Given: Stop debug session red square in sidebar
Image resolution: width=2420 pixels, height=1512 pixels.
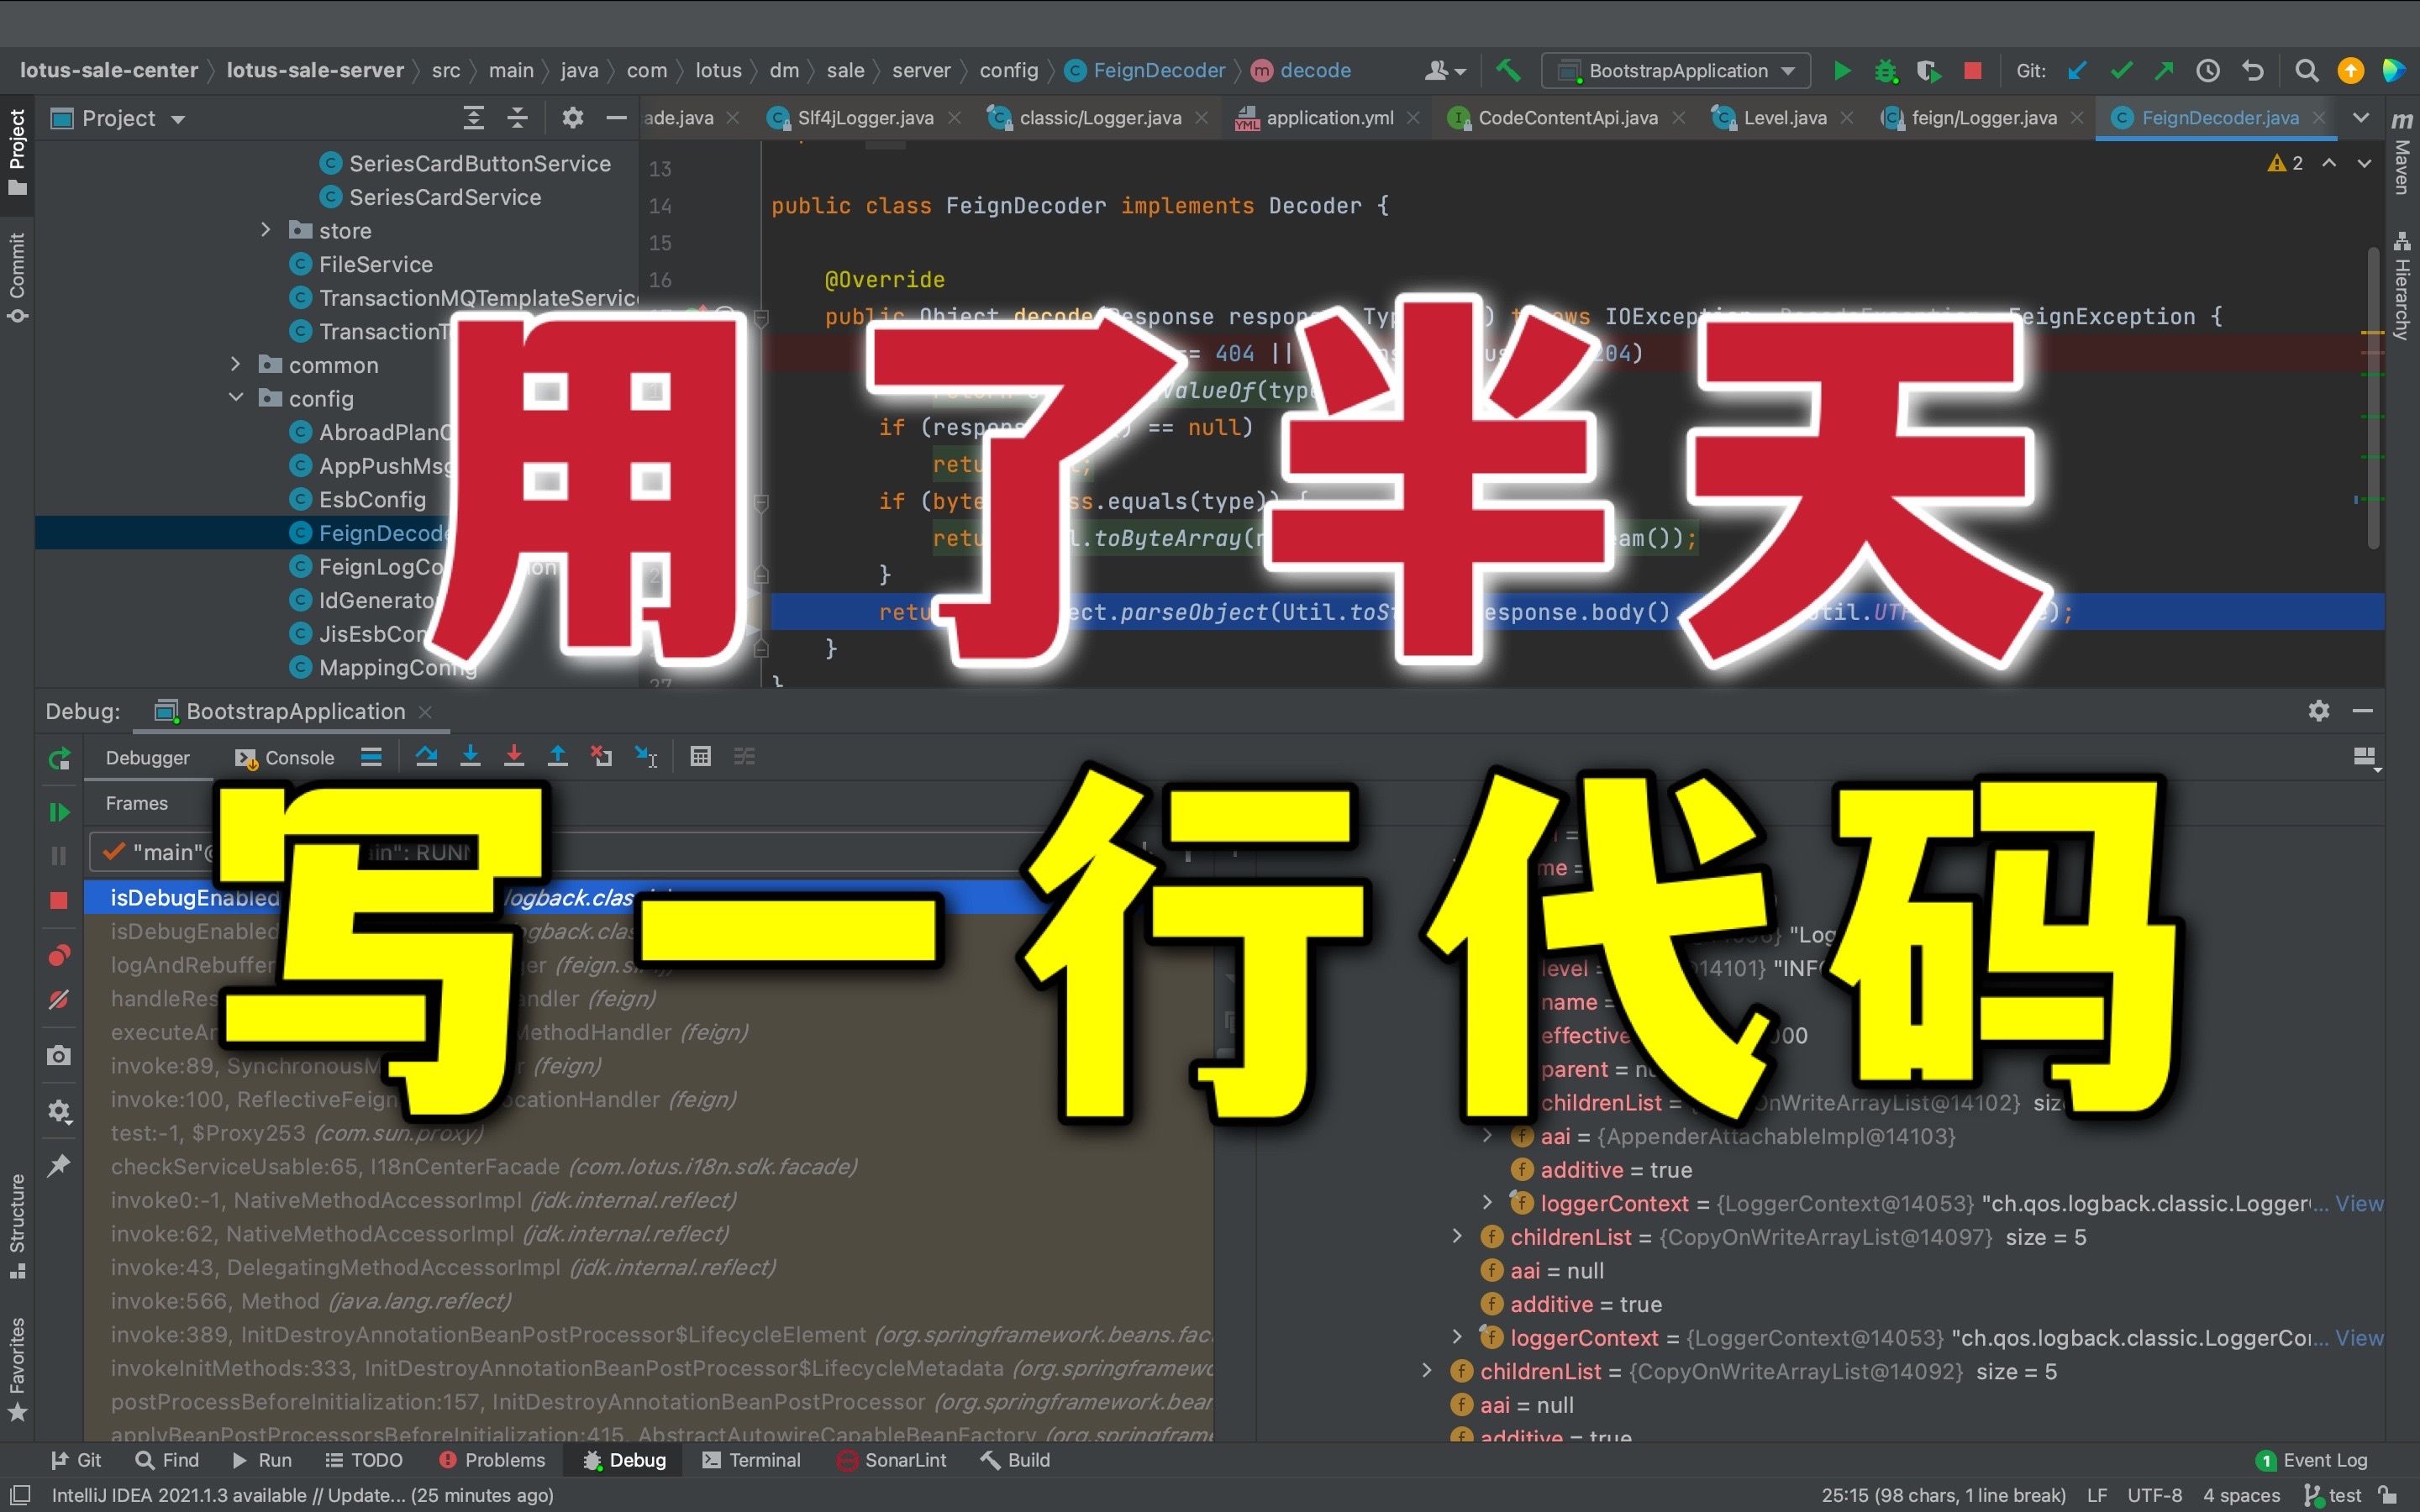Looking at the screenshot, I should tap(59, 900).
